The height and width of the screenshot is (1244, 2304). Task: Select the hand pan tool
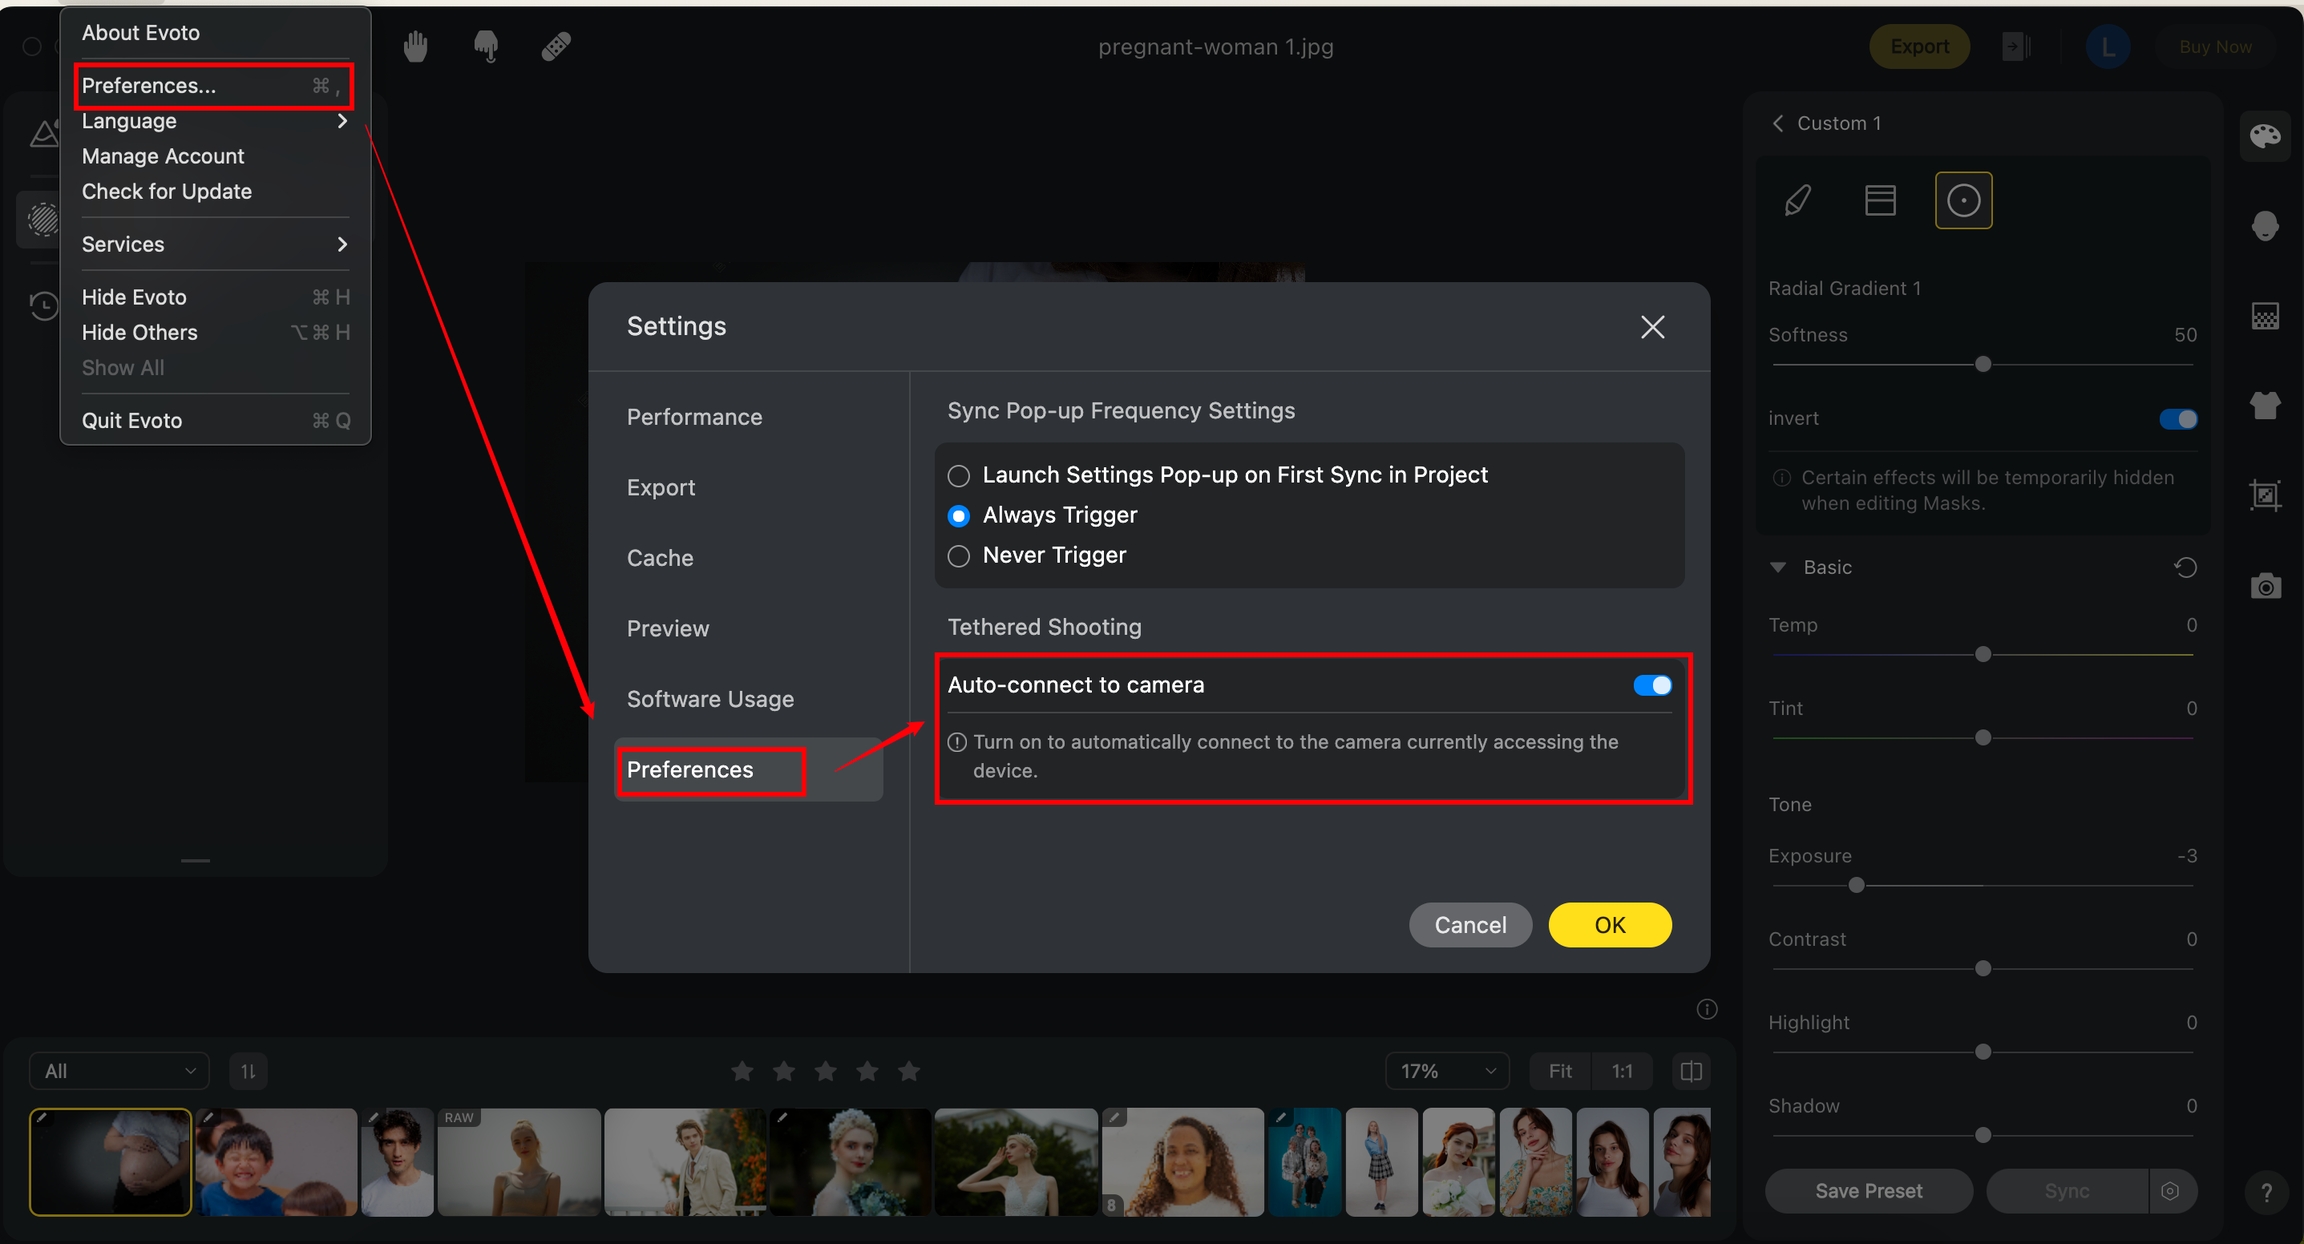tap(416, 46)
